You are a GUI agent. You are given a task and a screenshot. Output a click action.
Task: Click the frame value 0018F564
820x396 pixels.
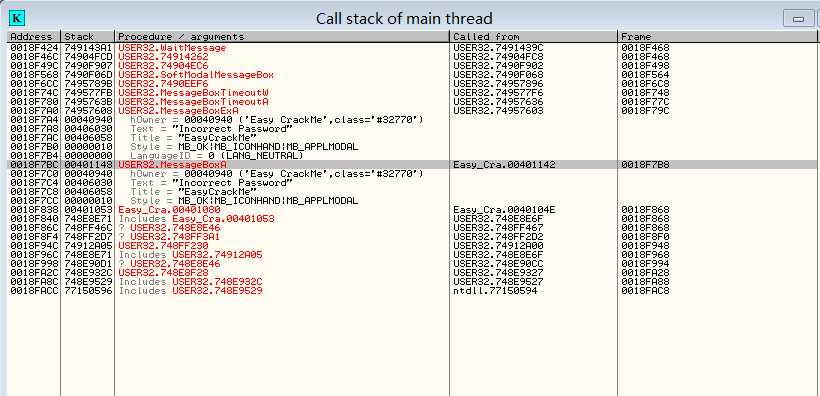tap(645, 75)
